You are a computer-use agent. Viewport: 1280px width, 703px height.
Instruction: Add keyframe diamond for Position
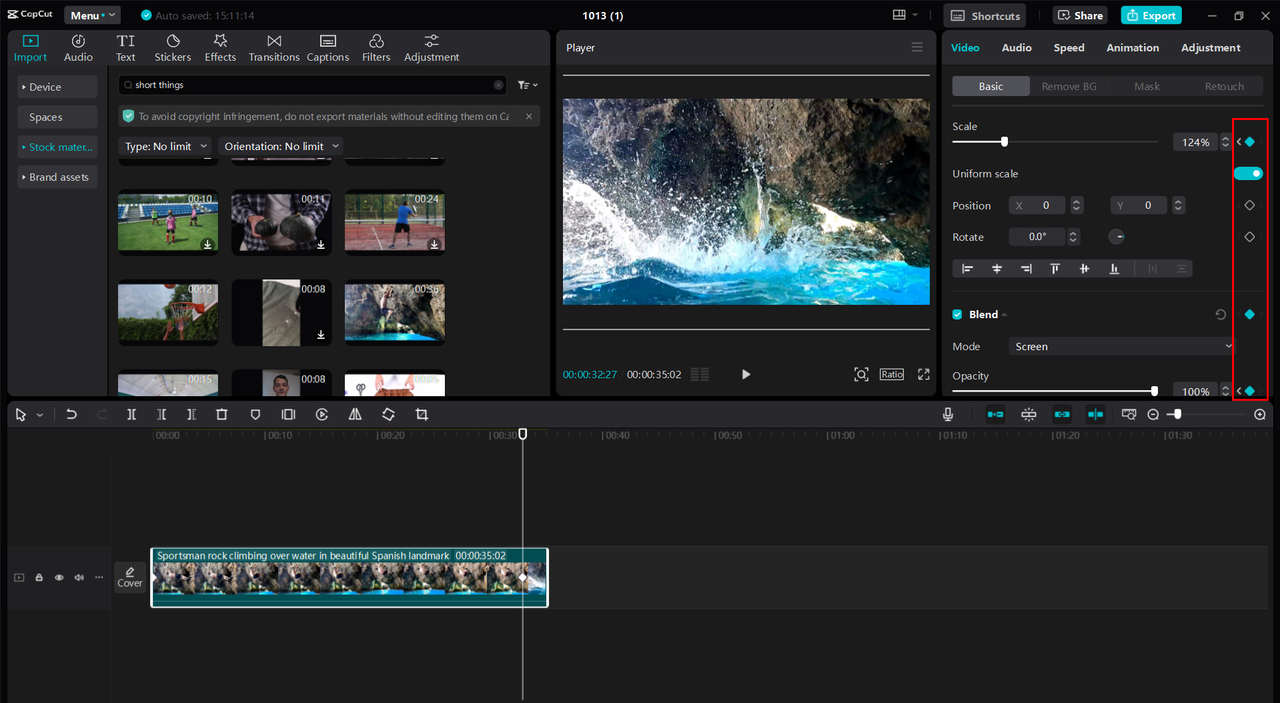coord(1249,205)
